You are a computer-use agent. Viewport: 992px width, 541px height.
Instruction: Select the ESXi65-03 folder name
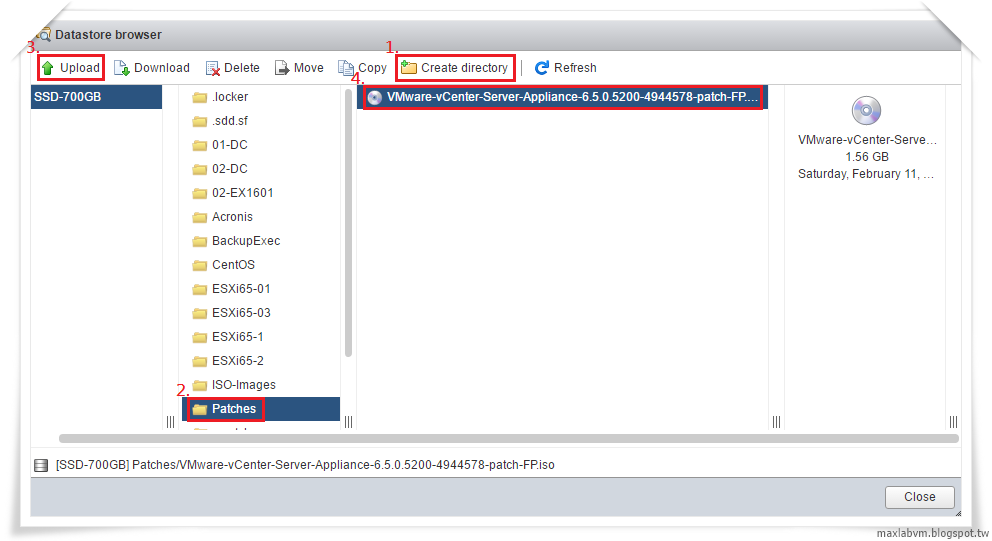(x=241, y=313)
